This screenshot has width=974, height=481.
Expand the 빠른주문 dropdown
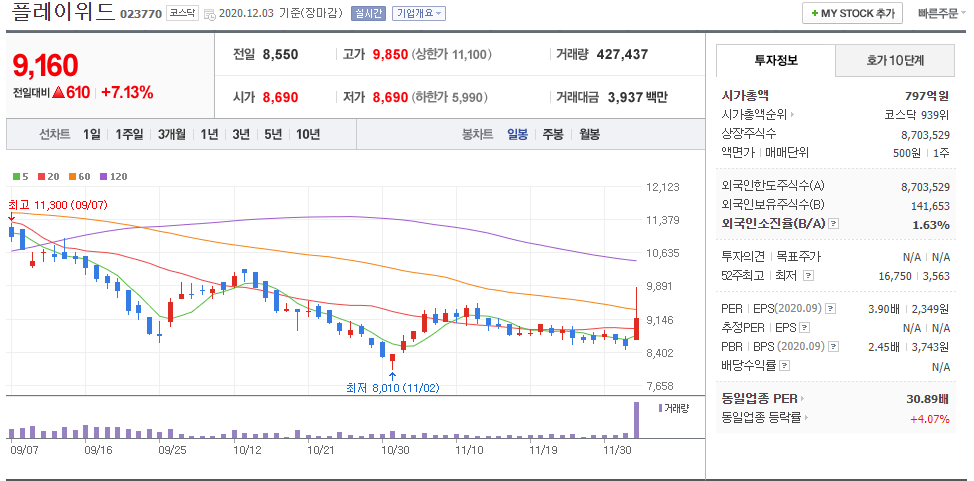(942, 13)
